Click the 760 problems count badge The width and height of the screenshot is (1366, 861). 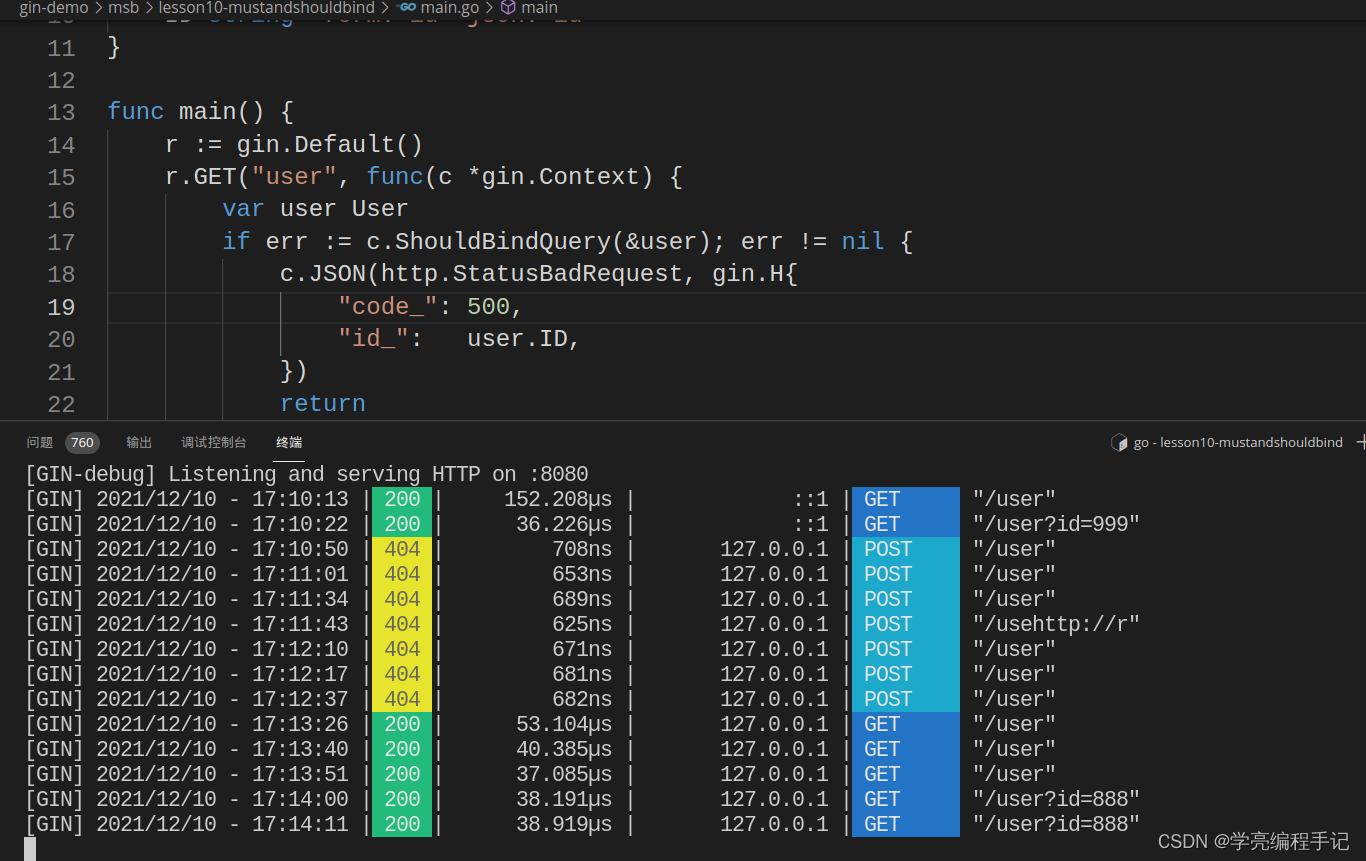point(81,442)
